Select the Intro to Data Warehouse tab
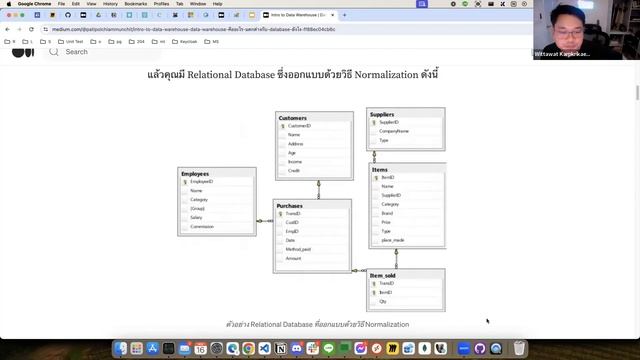The image size is (640, 360). tap(298, 15)
